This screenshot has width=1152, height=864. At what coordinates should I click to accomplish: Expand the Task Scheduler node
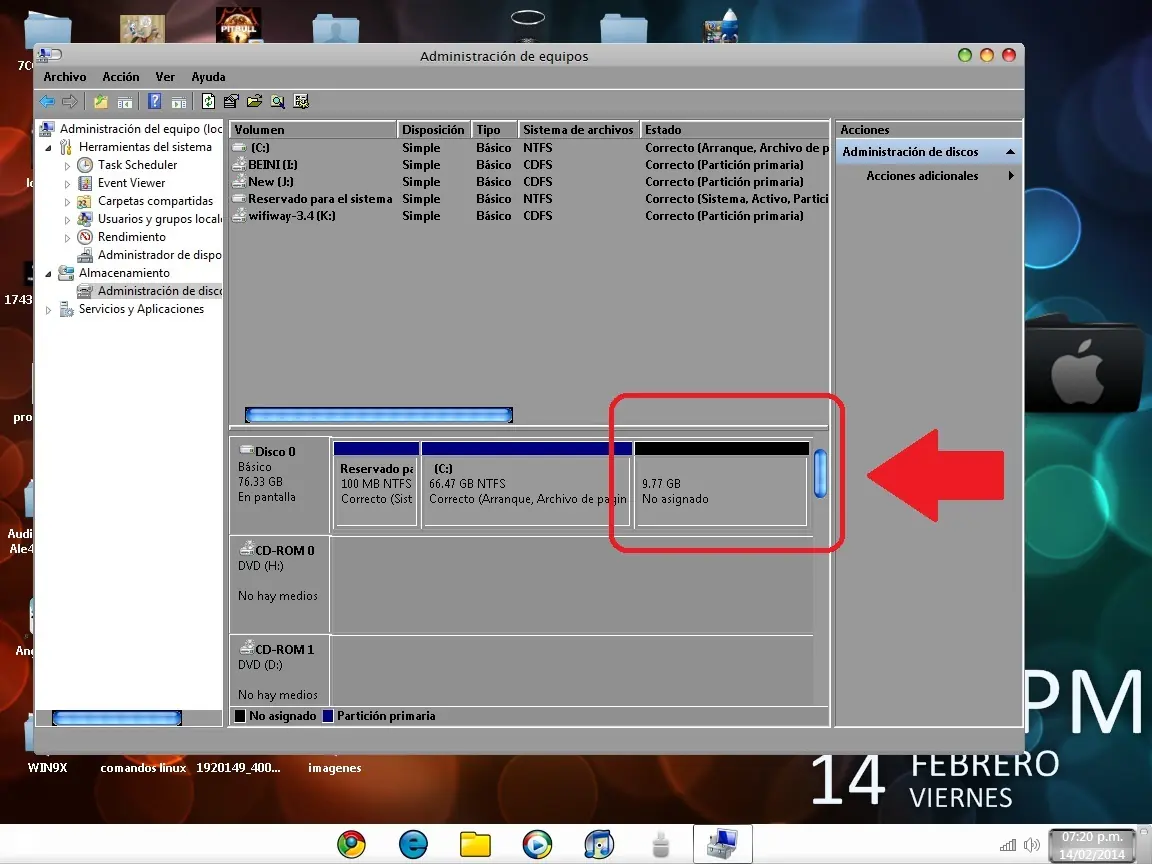pyautogui.click(x=68, y=165)
